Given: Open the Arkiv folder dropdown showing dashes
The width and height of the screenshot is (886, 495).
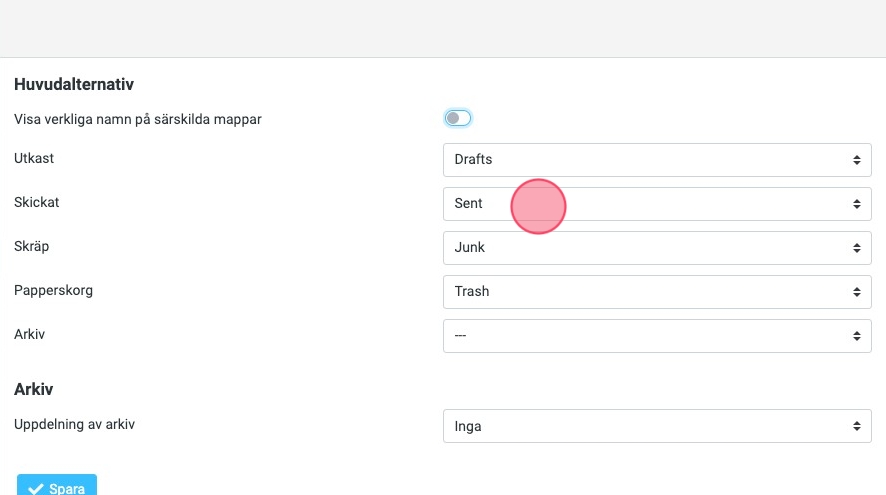Looking at the screenshot, I should 656,336.
